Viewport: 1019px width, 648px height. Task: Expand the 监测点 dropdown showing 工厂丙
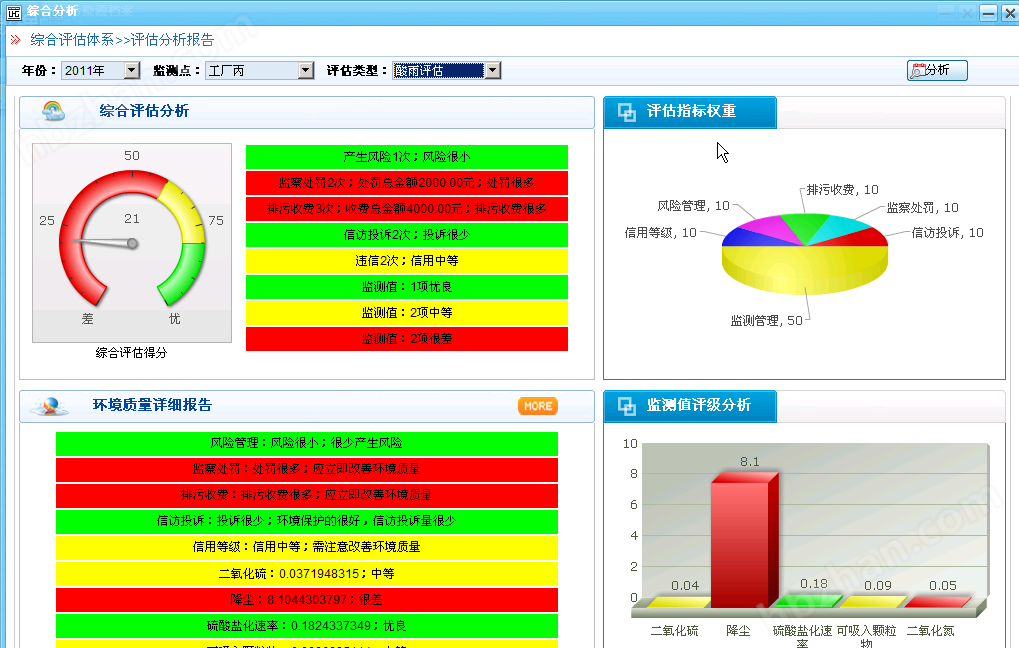click(x=306, y=71)
